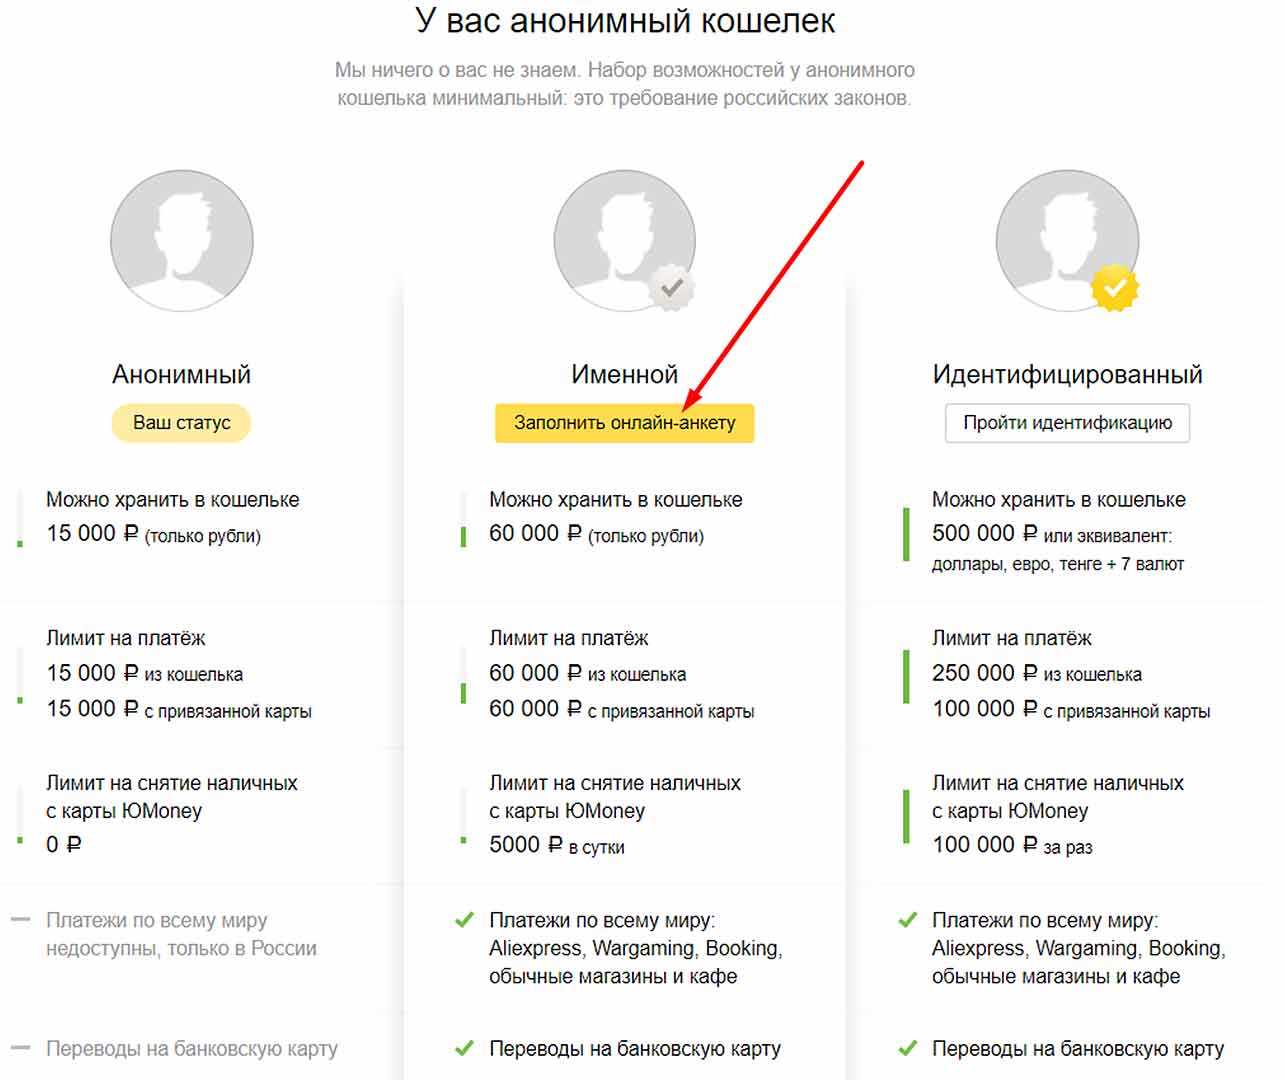Click the page title У вас анонимный кошелек
Screen dimensions: 1284x1080
[x=624, y=21]
